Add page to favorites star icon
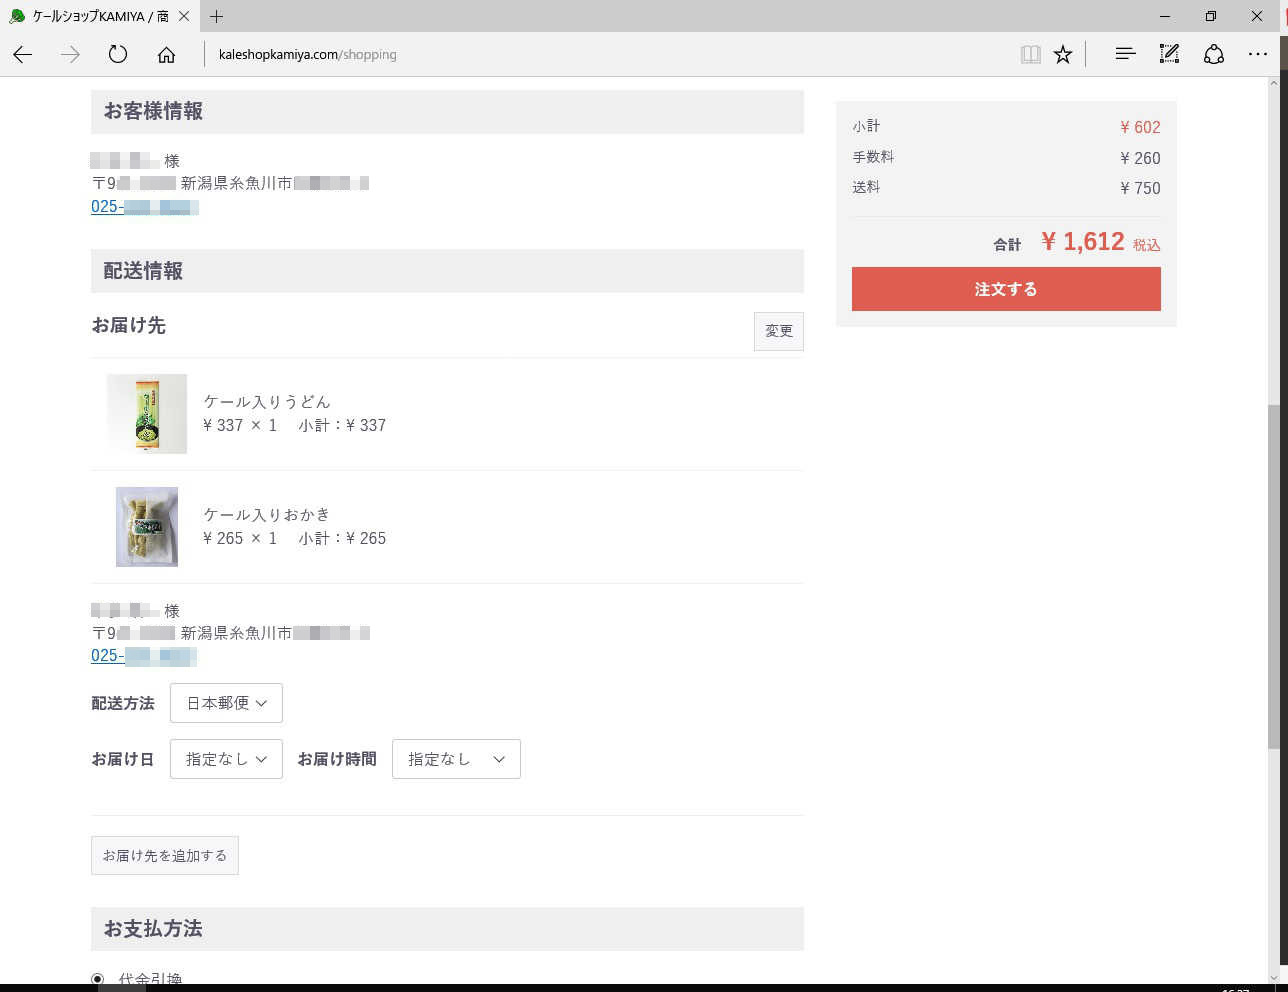This screenshot has height=992, width=1288. pos(1063,55)
